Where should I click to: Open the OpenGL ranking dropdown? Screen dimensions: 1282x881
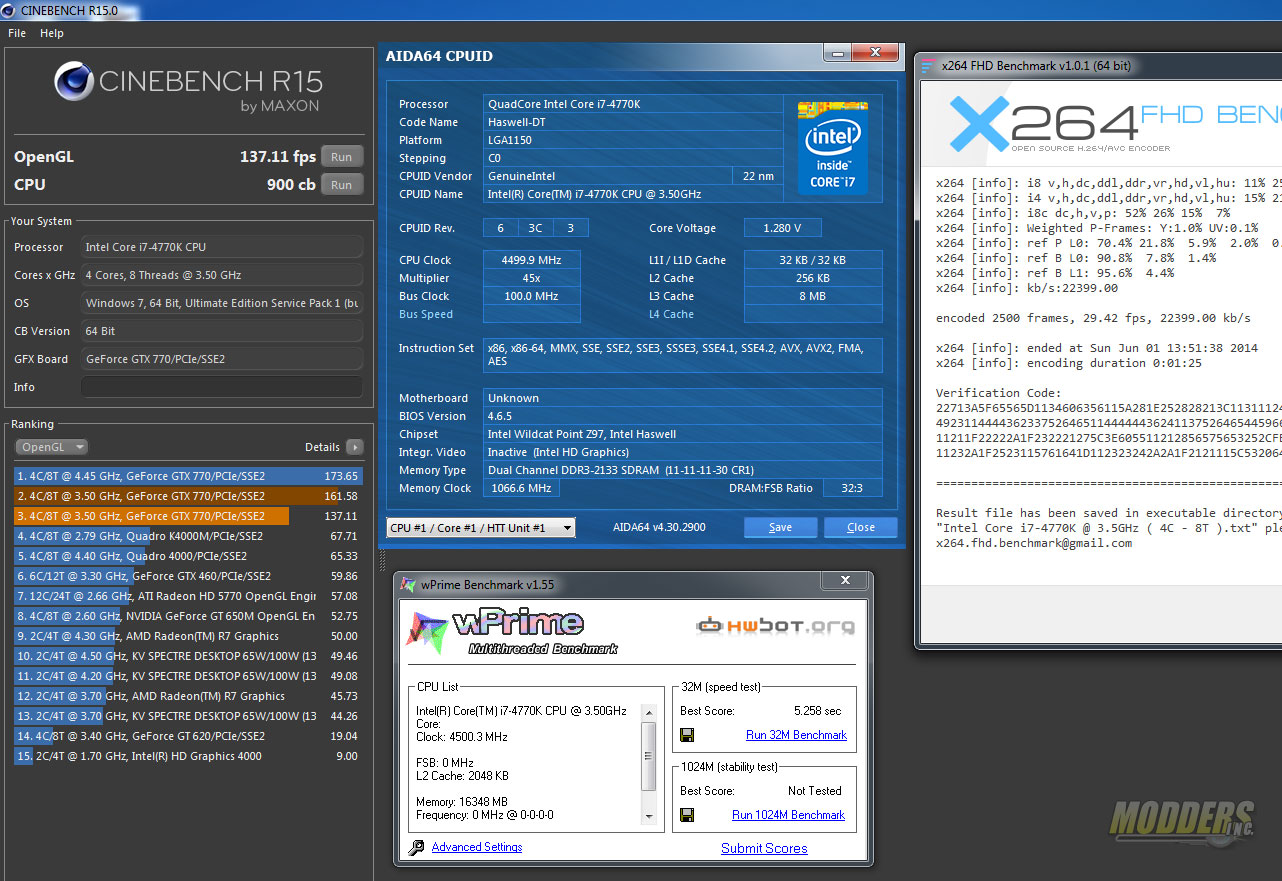tap(52, 447)
